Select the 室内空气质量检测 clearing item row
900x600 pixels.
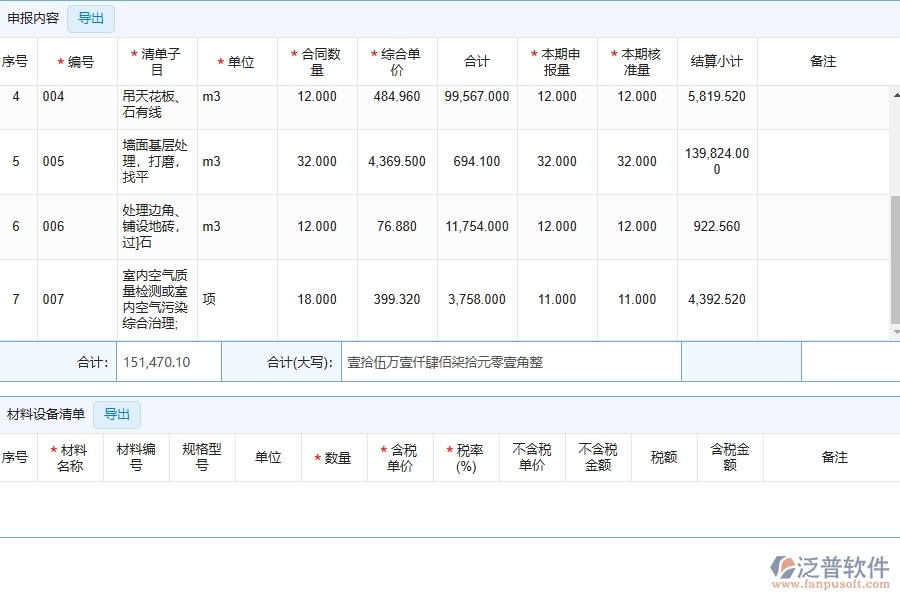[156, 299]
